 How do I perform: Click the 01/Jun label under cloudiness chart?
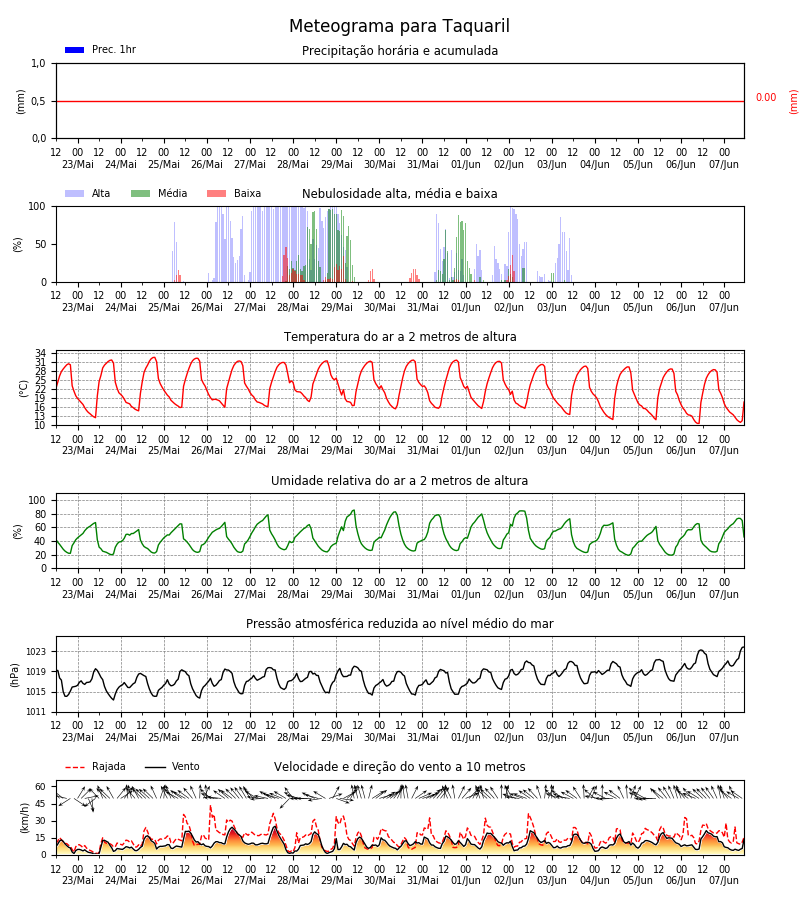[465, 307]
